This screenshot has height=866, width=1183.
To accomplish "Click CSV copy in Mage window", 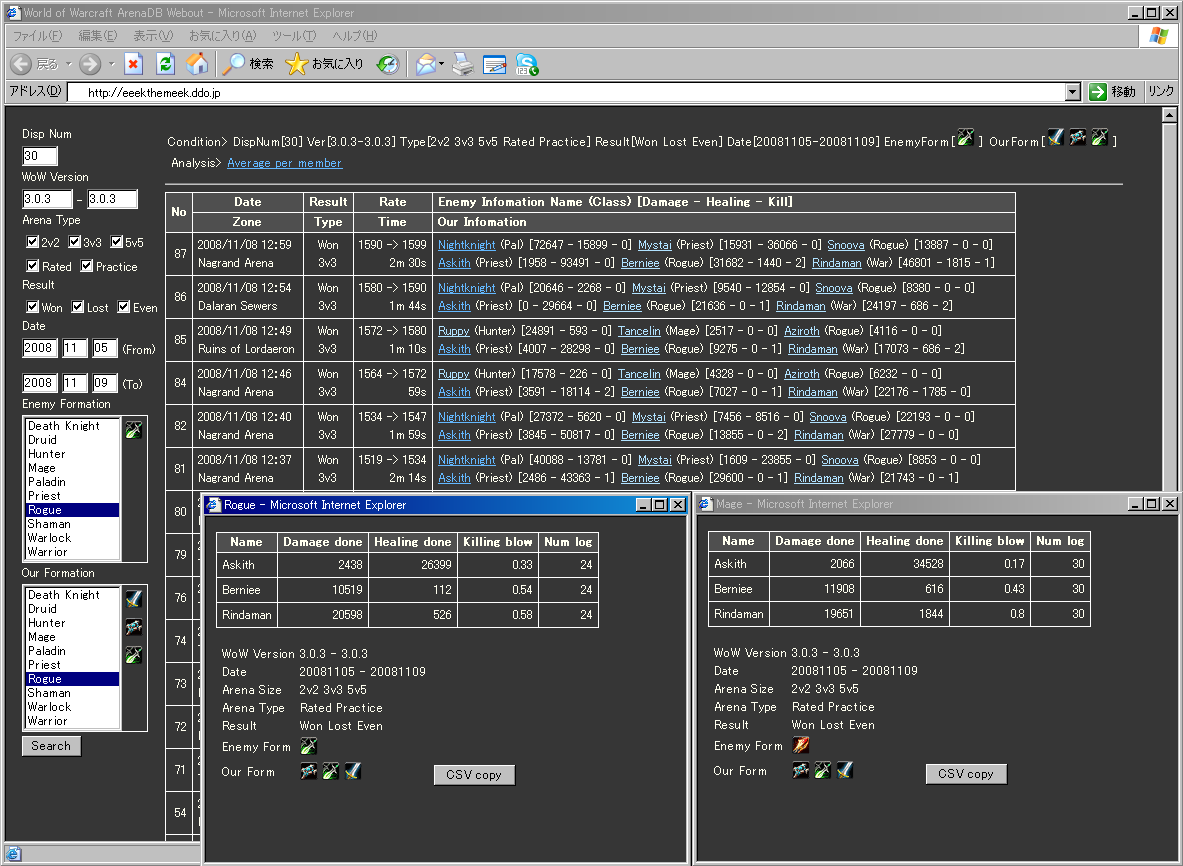I will (966, 774).
